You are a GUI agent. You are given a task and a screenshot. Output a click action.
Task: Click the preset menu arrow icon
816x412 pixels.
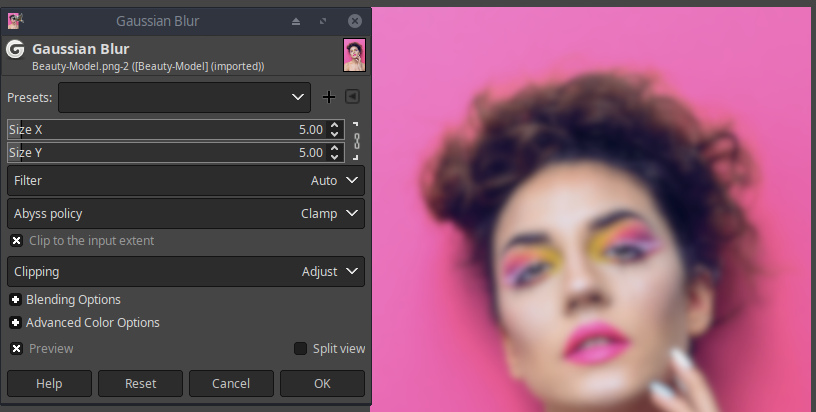click(352, 97)
